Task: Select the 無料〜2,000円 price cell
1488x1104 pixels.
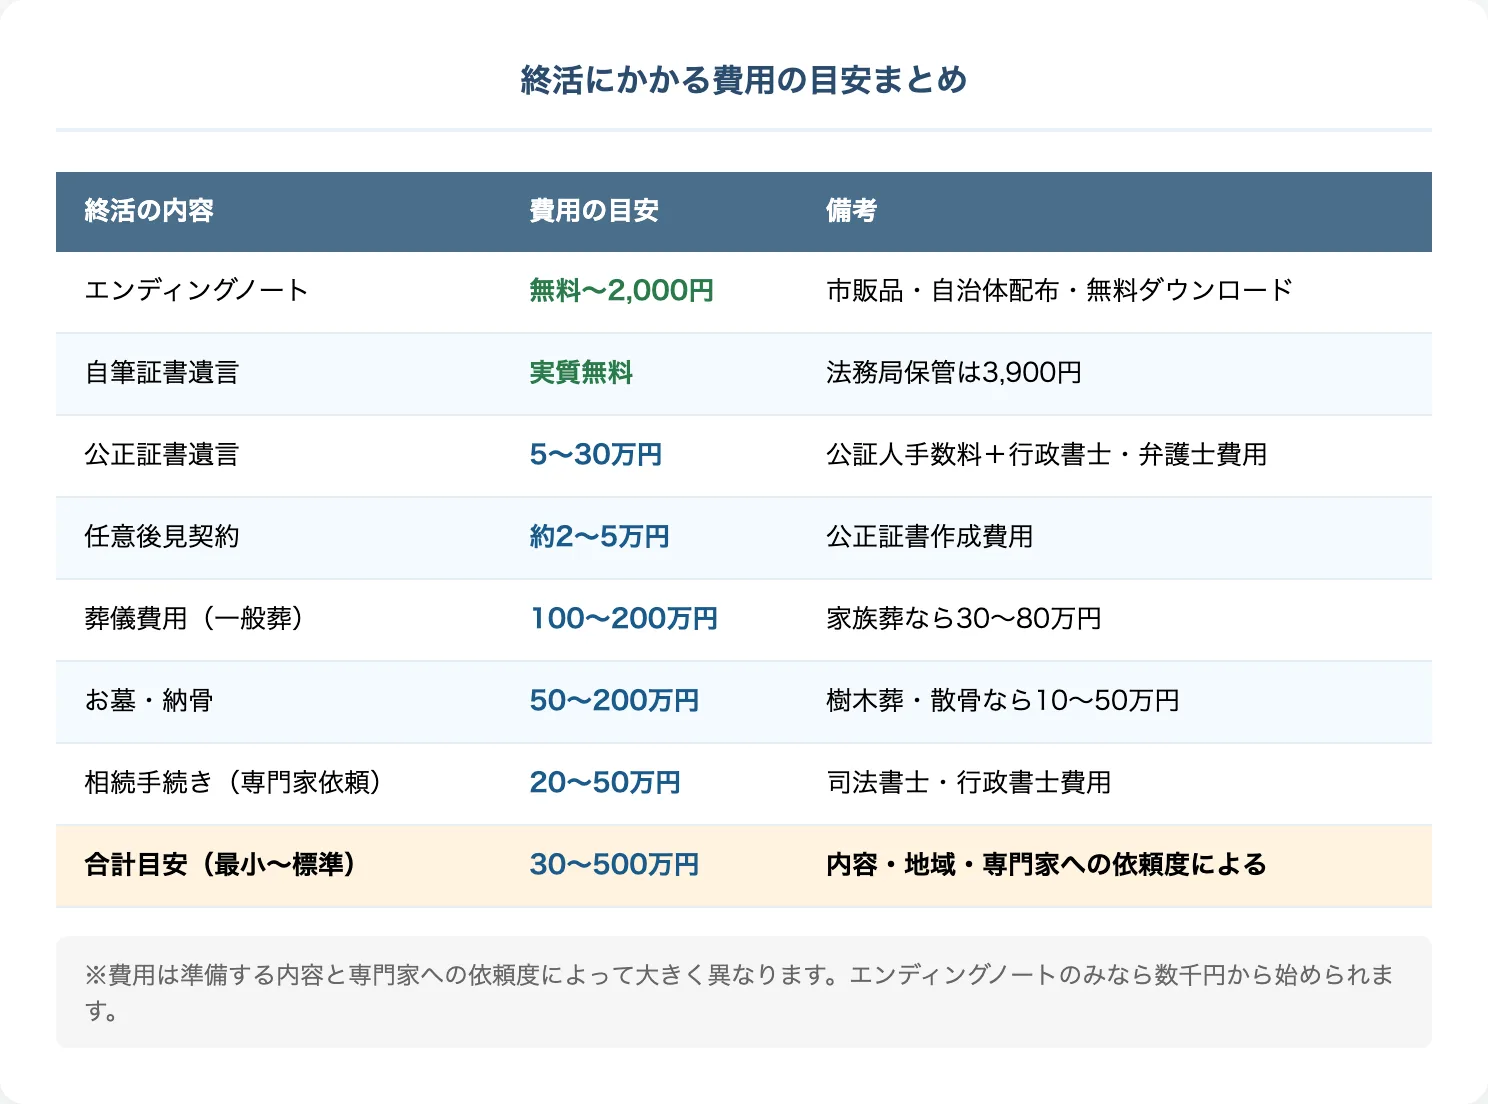Action: pyautogui.click(x=621, y=291)
